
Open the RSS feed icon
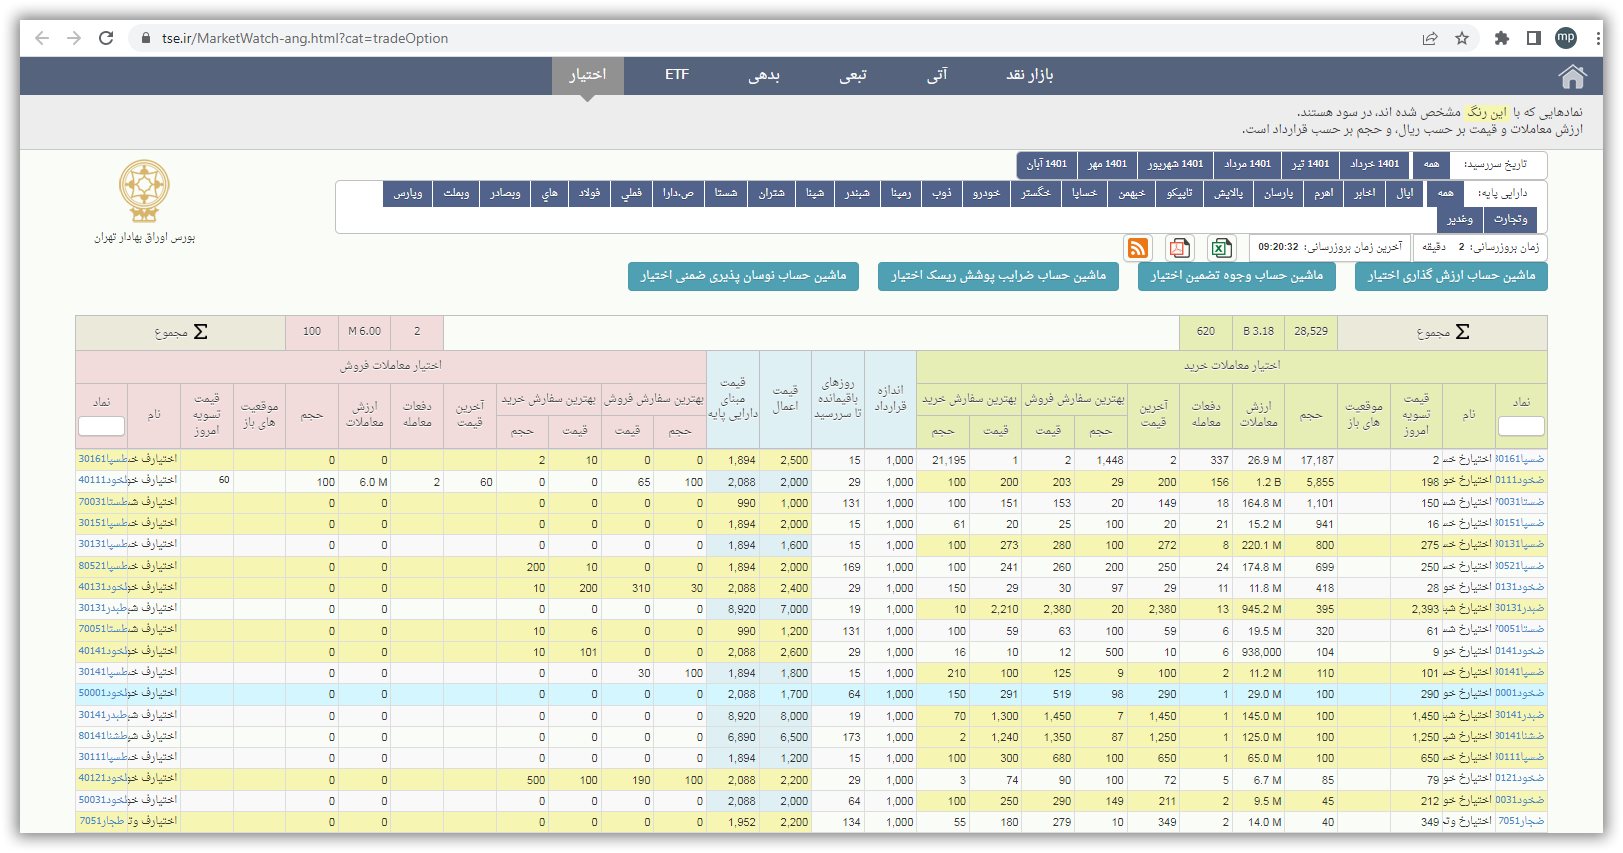click(1138, 248)
